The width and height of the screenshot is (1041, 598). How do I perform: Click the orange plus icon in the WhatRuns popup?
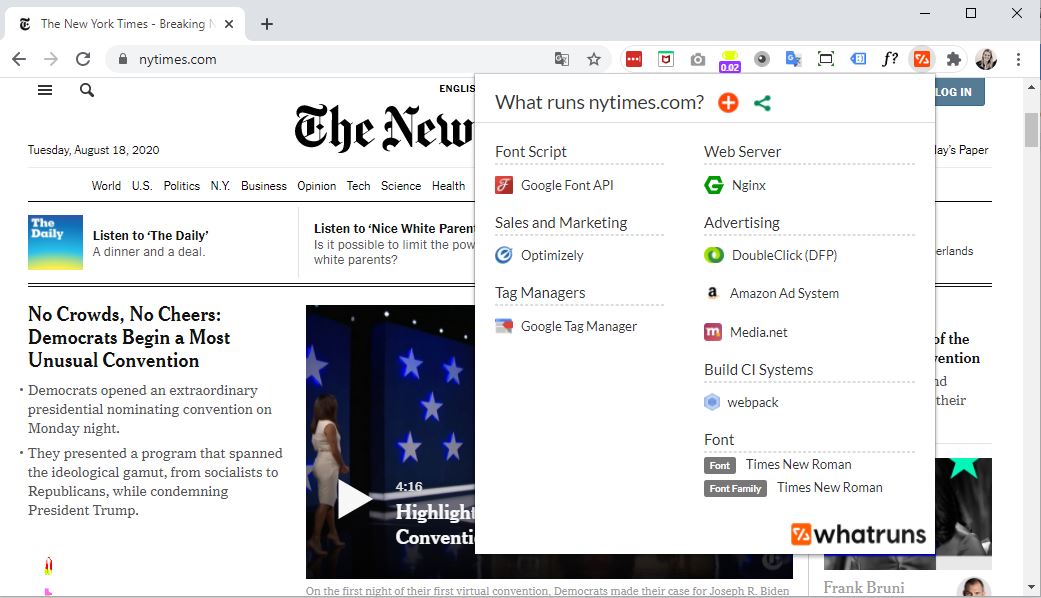click(x=728, y=103)
